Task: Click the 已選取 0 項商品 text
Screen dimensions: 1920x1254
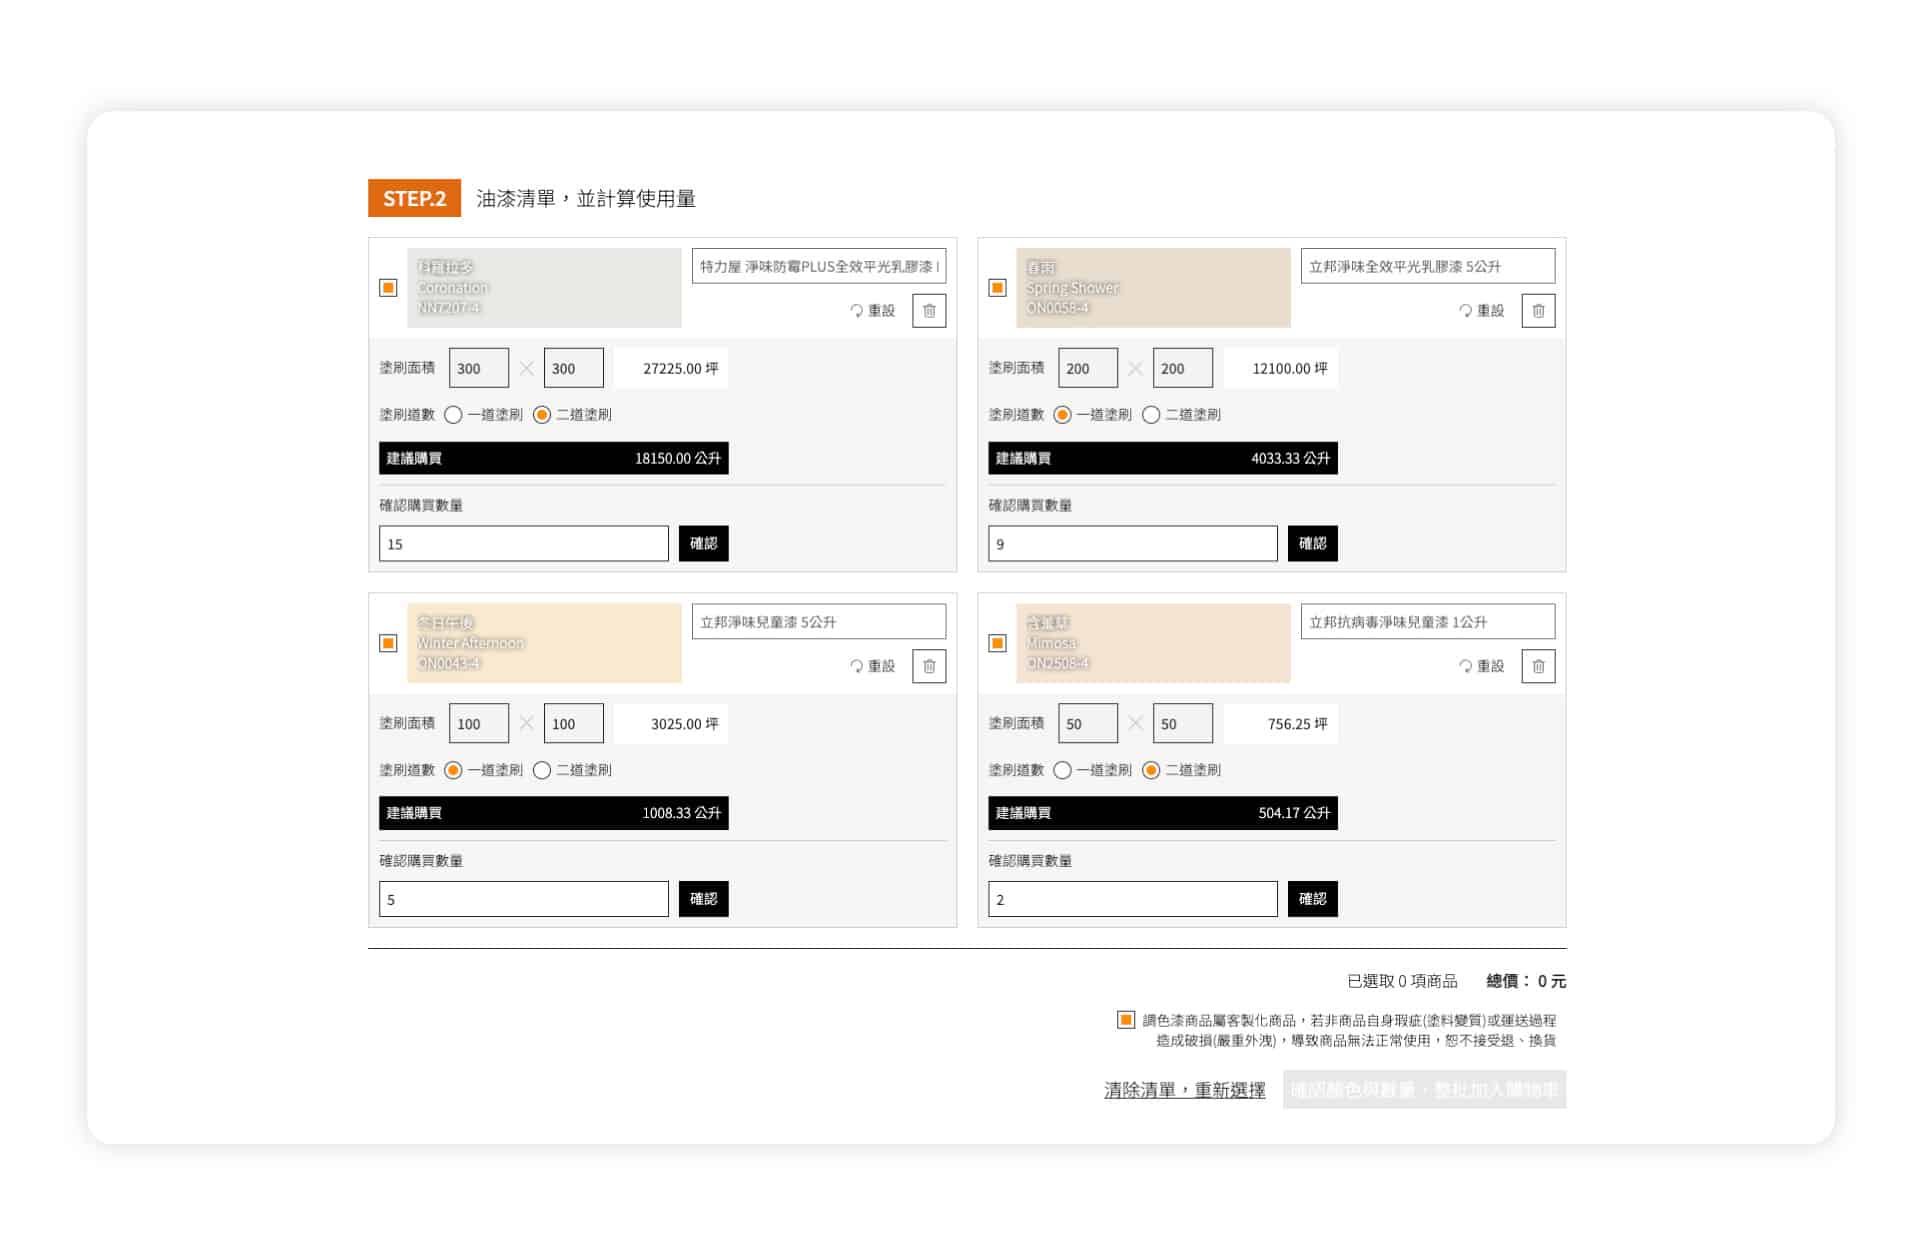Action: [1402, 981]
